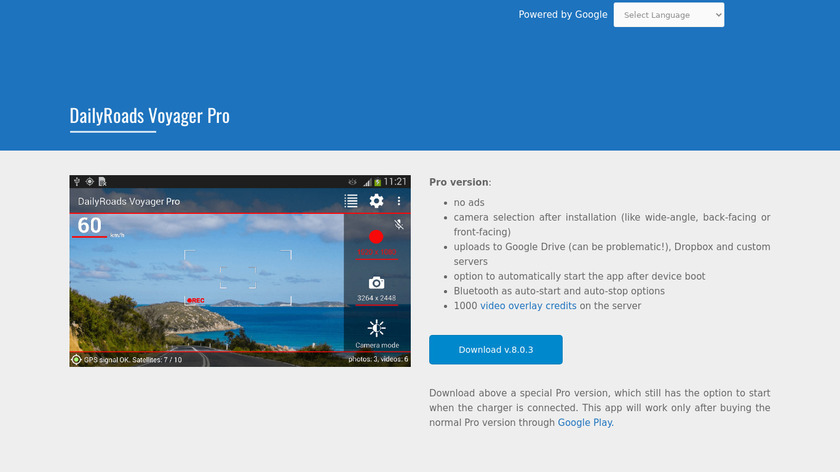Viewport: 840px width, 472px height.
Task: Click the USB icon in phone status bar
Action: [77, 182]
